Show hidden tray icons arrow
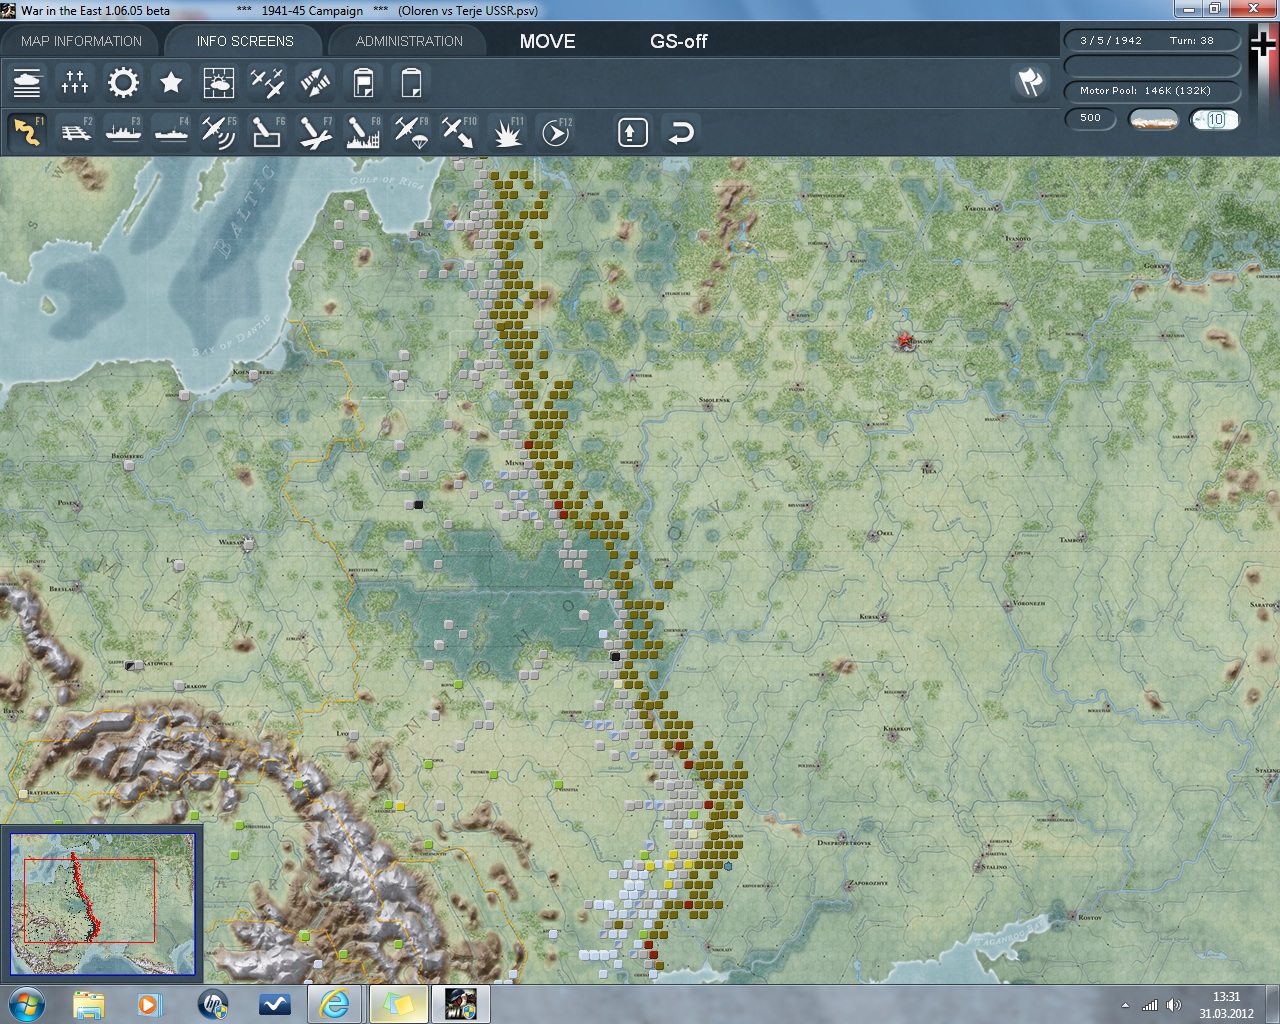The image size is (1280, 1024). 1126,1005
